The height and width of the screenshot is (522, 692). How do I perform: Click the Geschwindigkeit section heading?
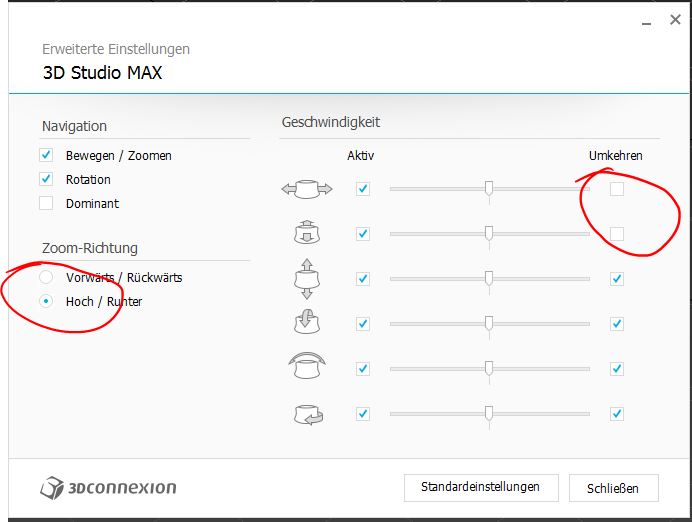click(331, 122)
